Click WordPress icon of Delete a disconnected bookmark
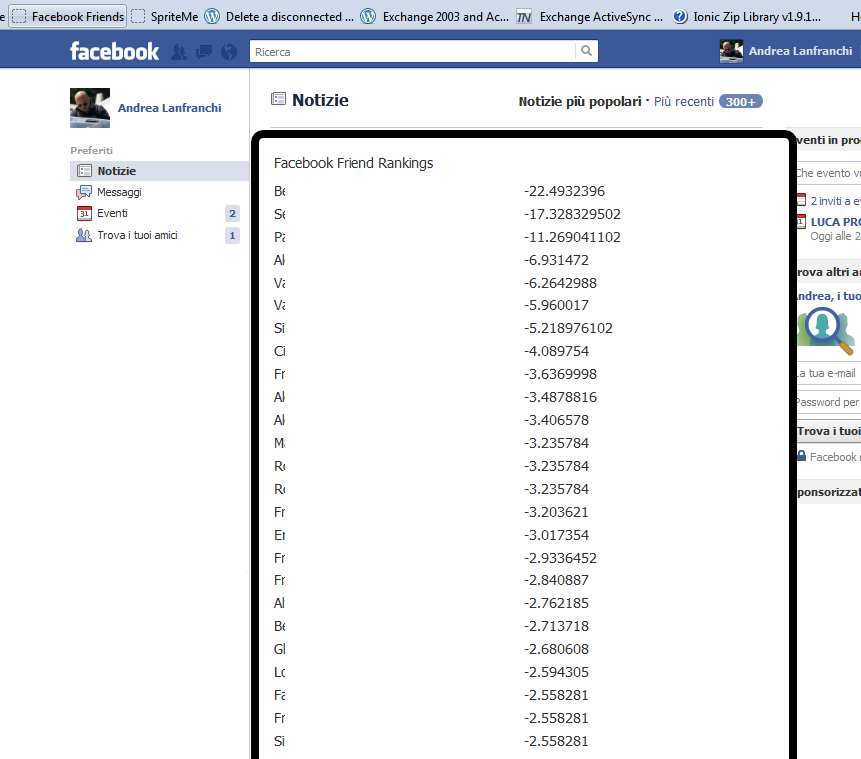The image size is (861, 759). coord(212,16)
